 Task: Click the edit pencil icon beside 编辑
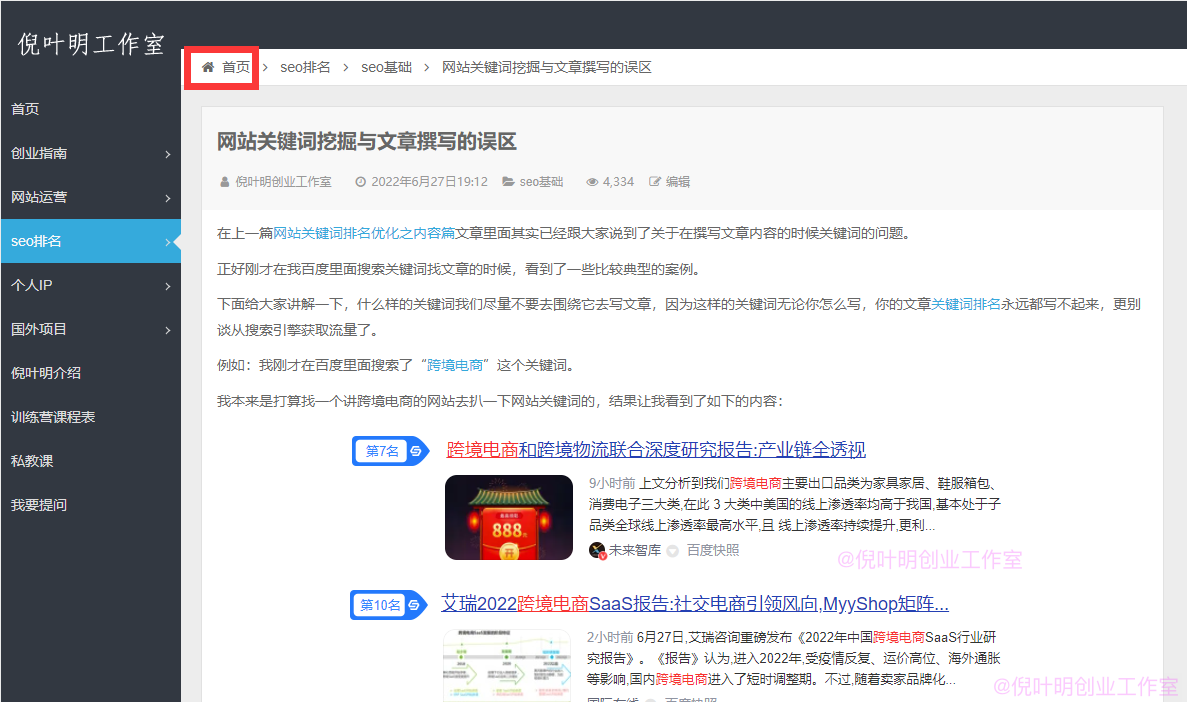[x=655, y=182]
